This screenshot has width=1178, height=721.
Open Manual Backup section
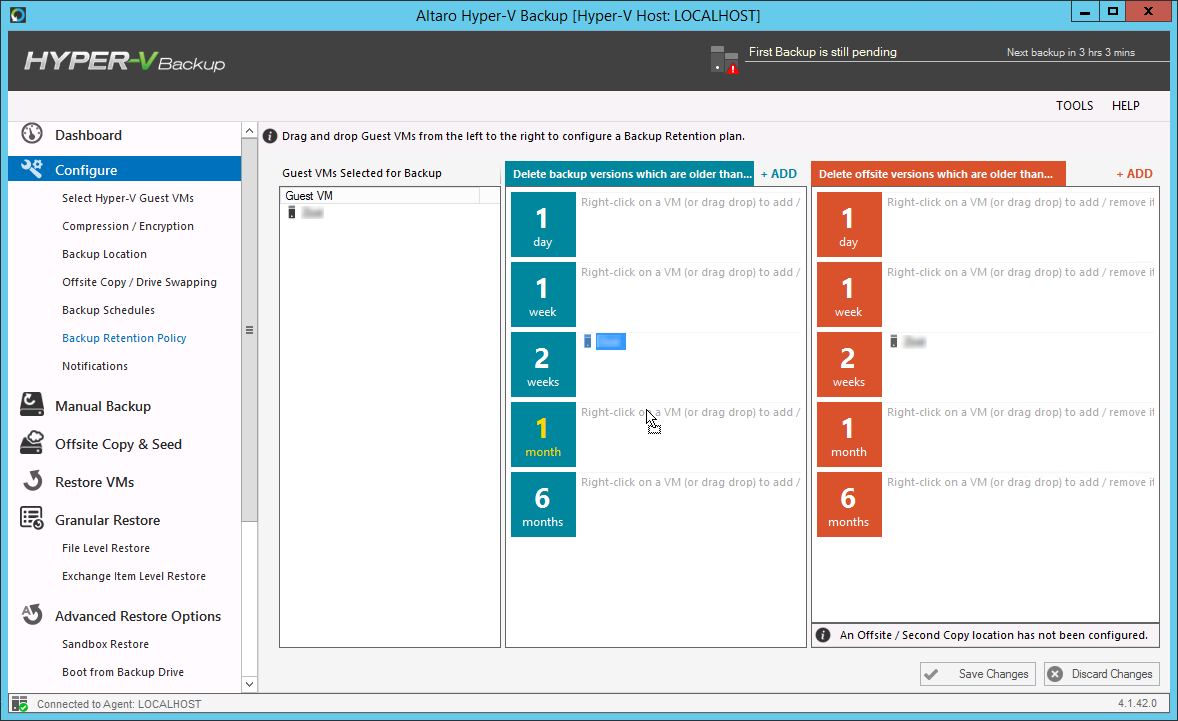pyautogui.click(x=103, y=406)
